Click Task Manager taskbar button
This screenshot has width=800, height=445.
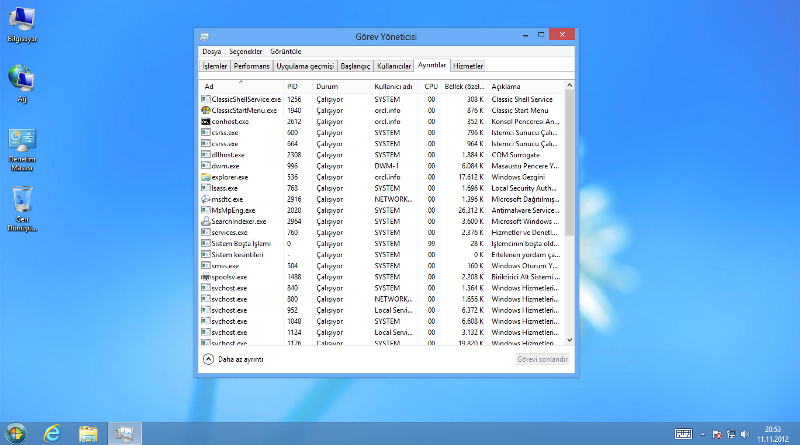(x=124, y=434)
